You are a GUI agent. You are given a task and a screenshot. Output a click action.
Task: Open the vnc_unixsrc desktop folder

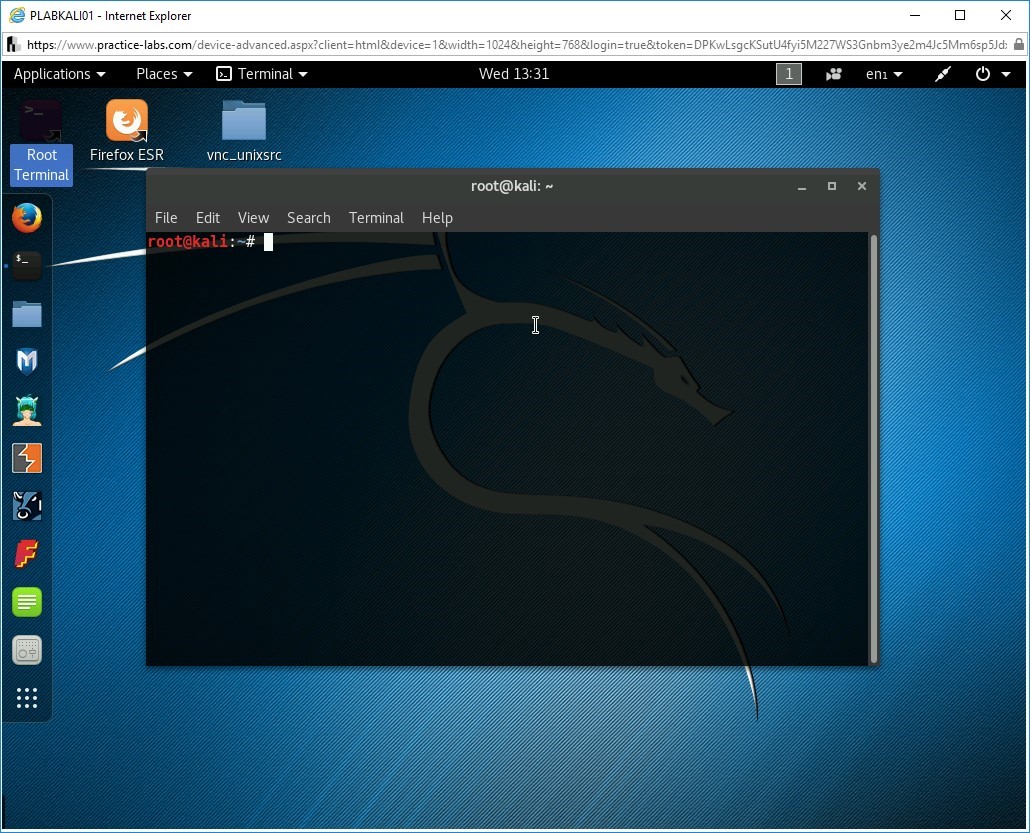tap(244, 131)
